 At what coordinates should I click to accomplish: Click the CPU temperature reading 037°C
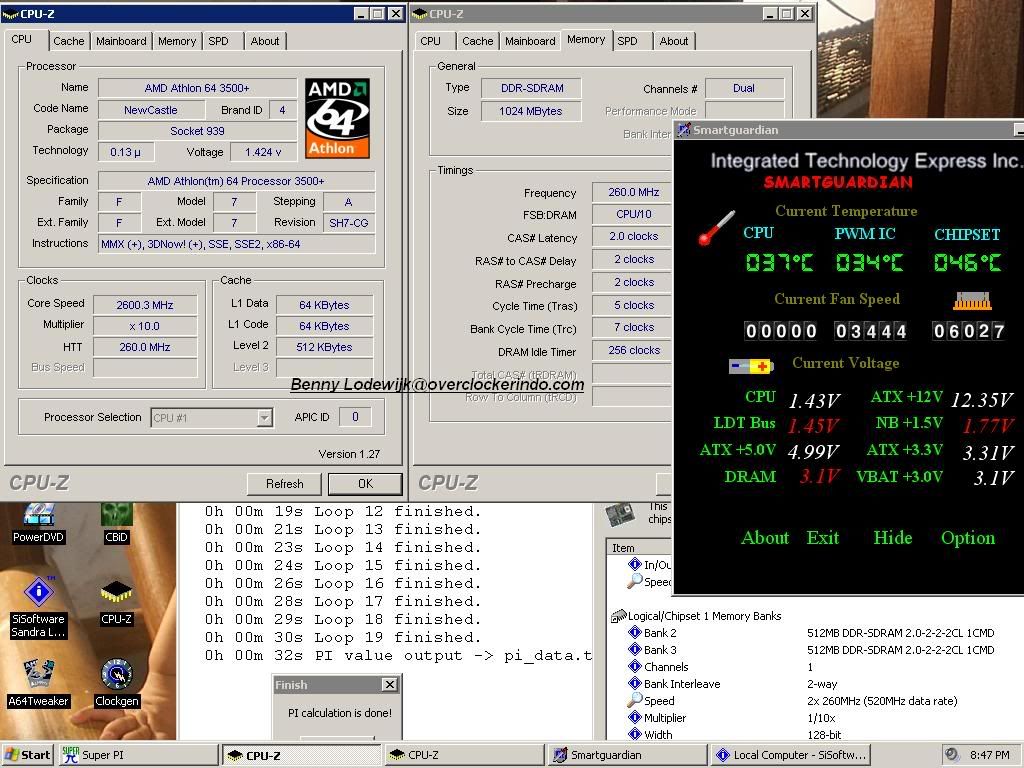780,263
